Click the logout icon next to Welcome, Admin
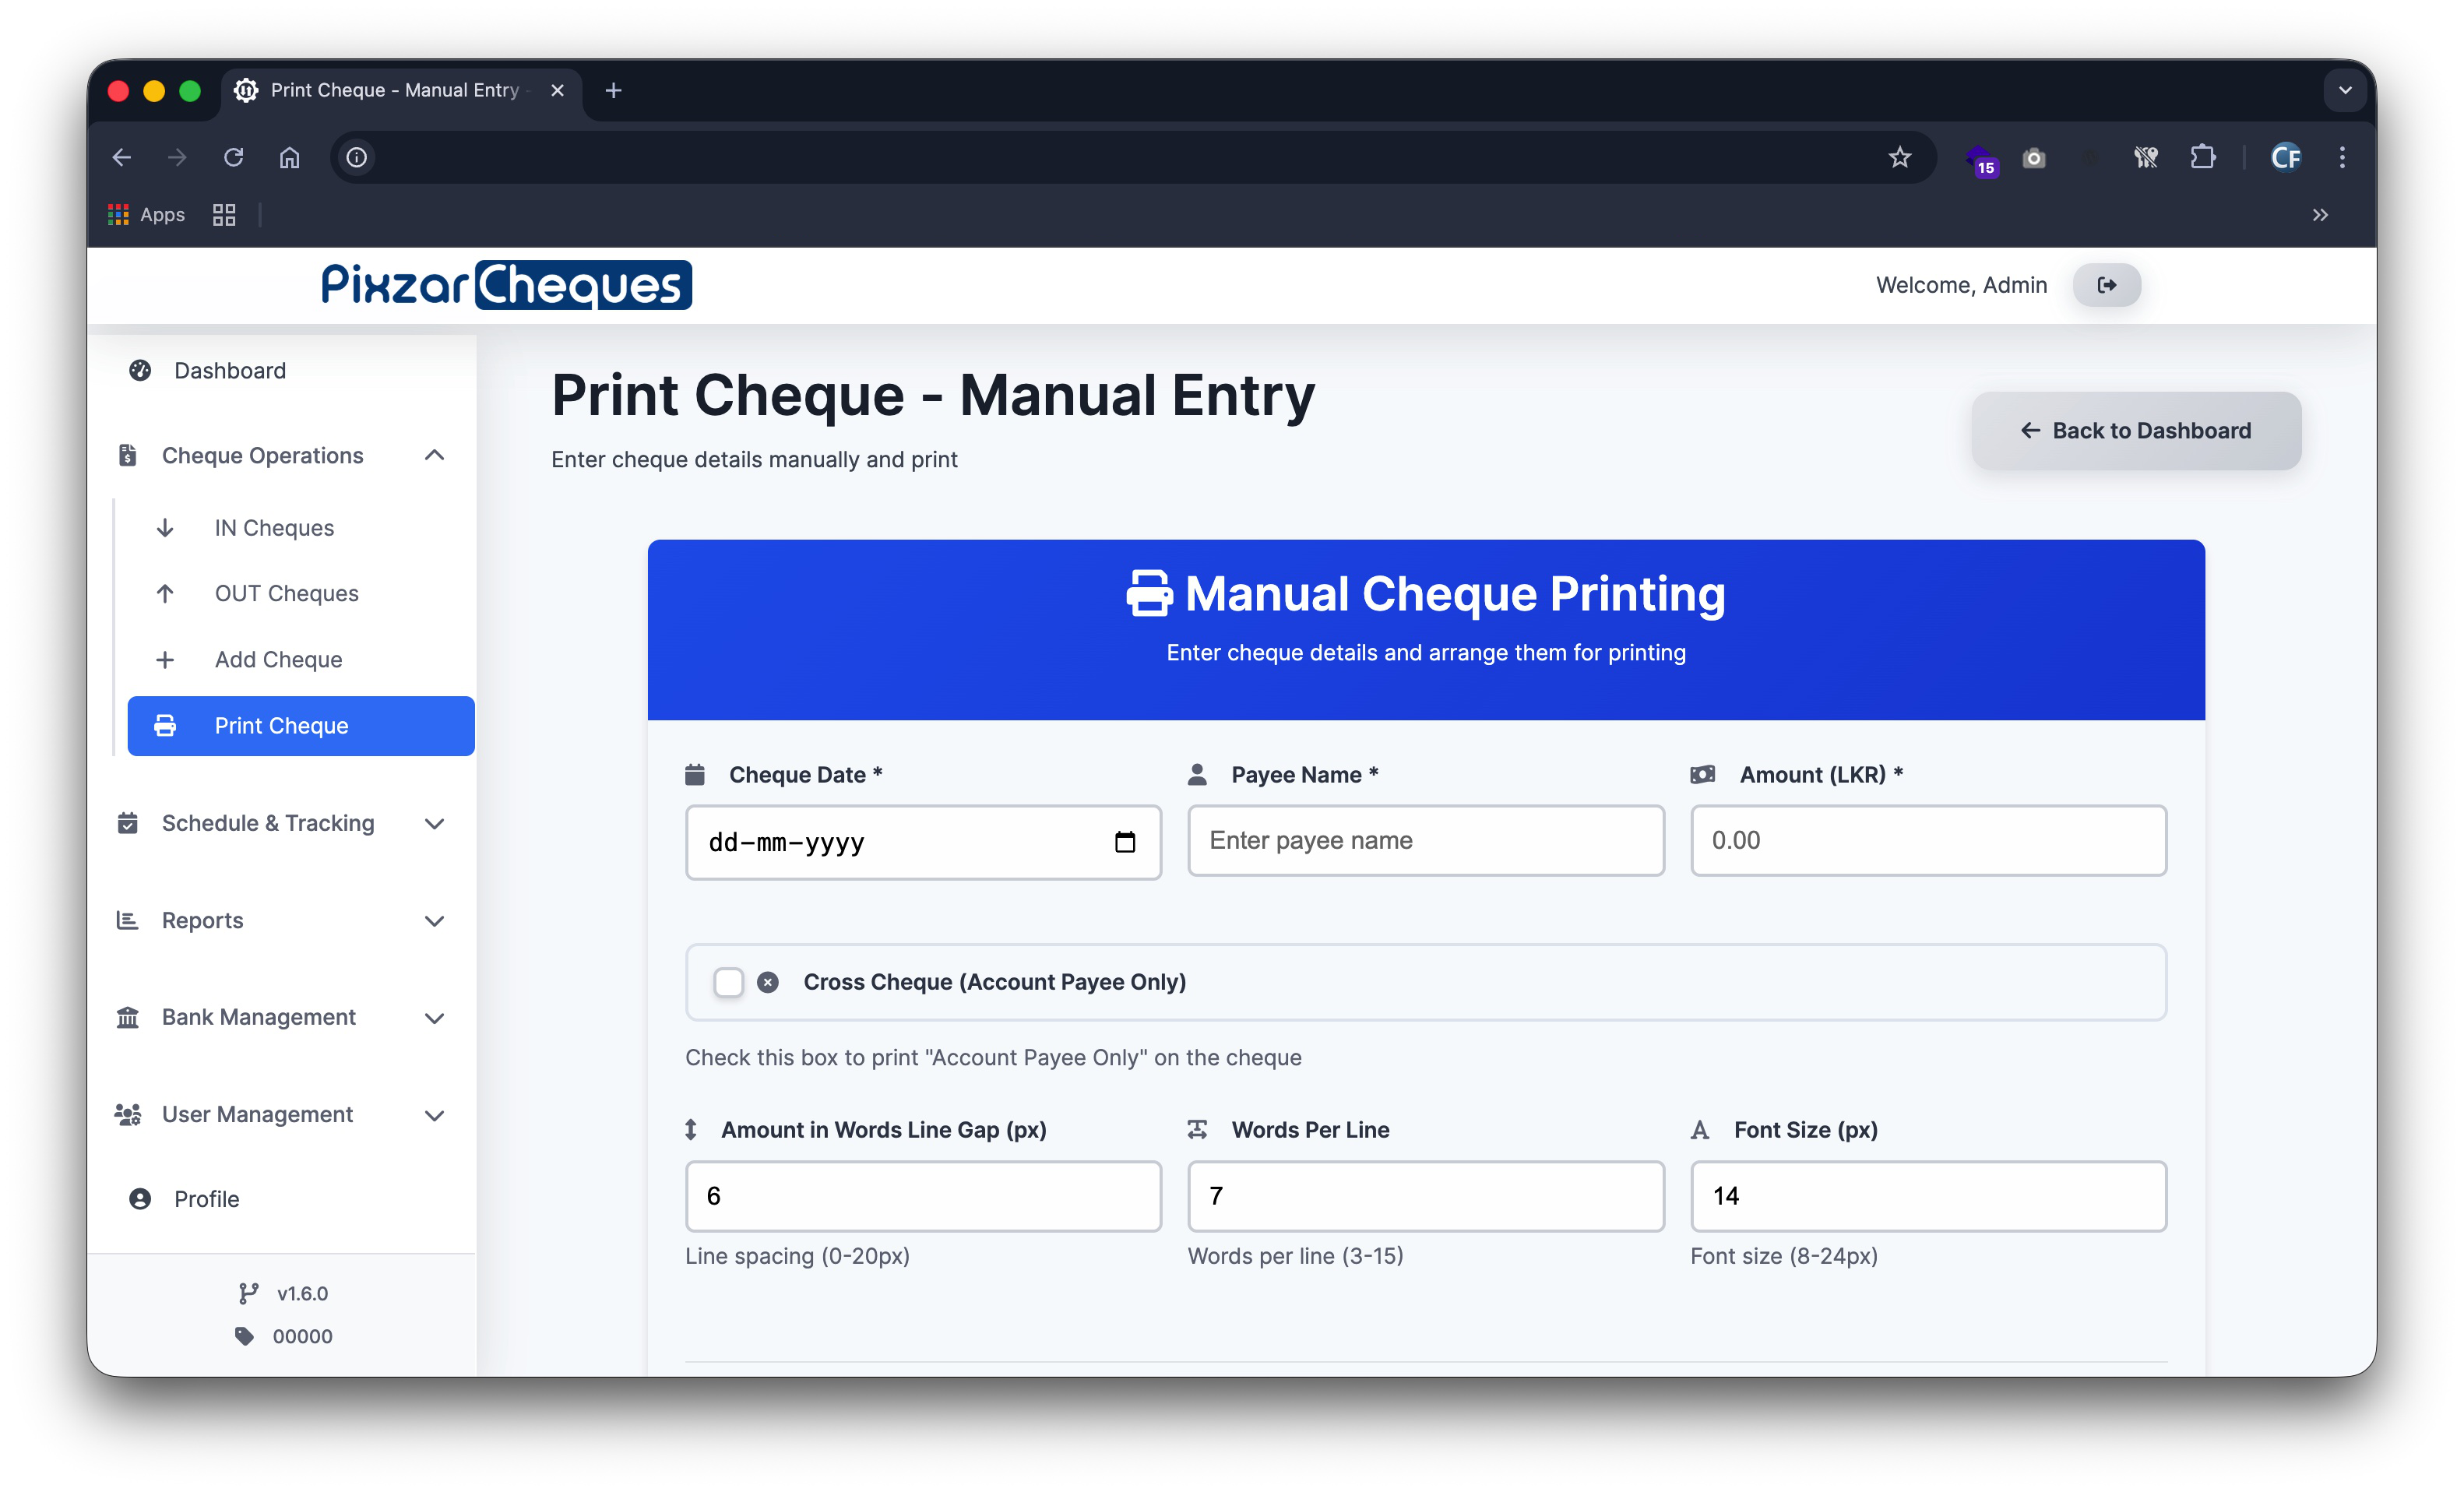The width and height of the screenshot is (2464, 1492). [2106, 285]
